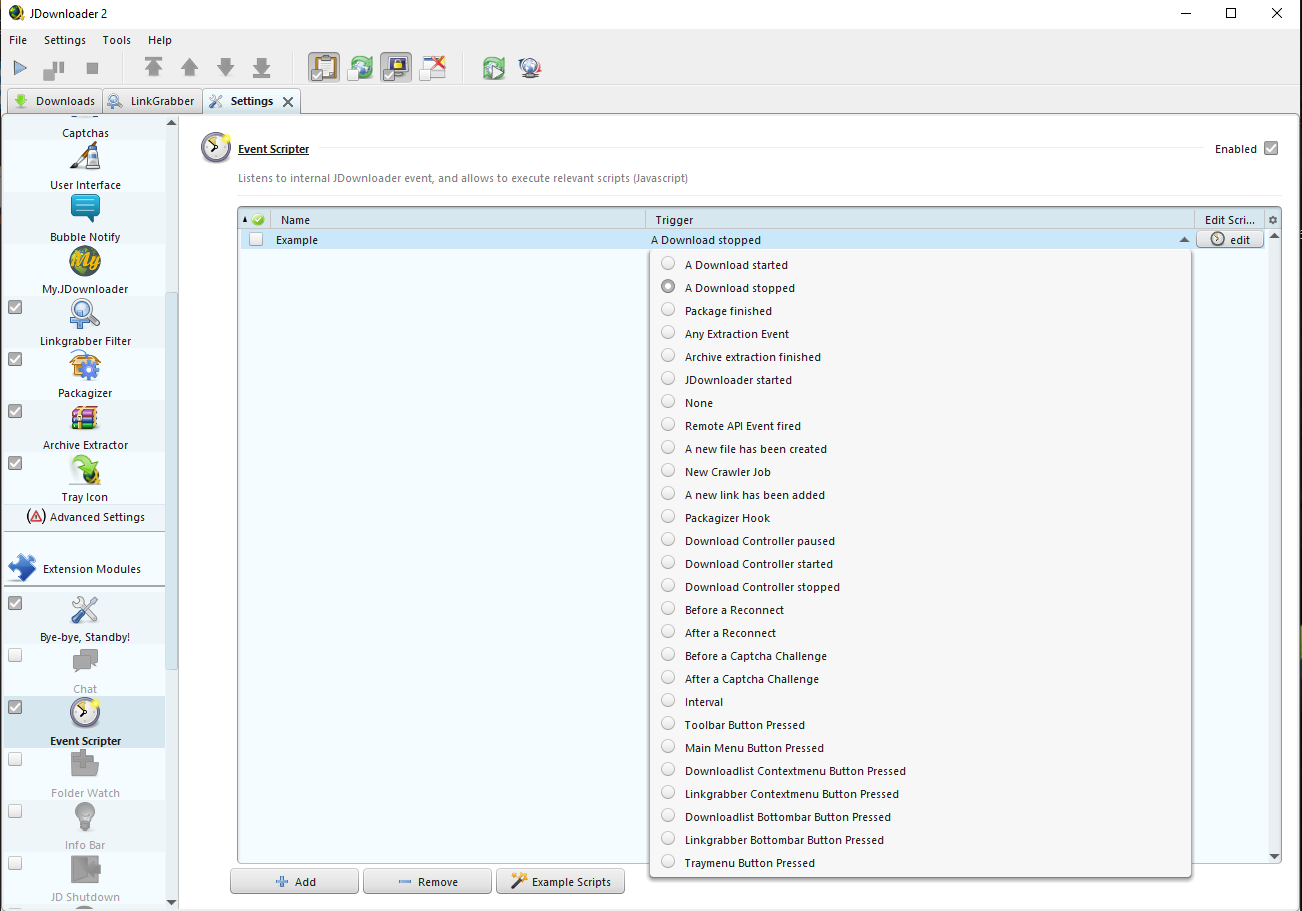Select "Archive extraction finished" trigger

[920, 357]
